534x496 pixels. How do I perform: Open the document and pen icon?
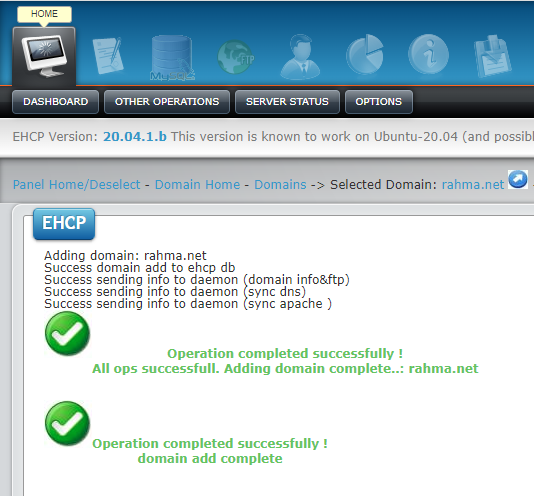(x=108, y=56)
